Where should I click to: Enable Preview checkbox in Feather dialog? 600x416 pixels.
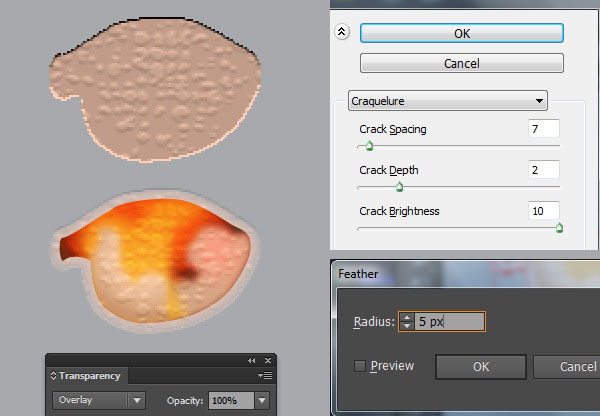[360, 366]
